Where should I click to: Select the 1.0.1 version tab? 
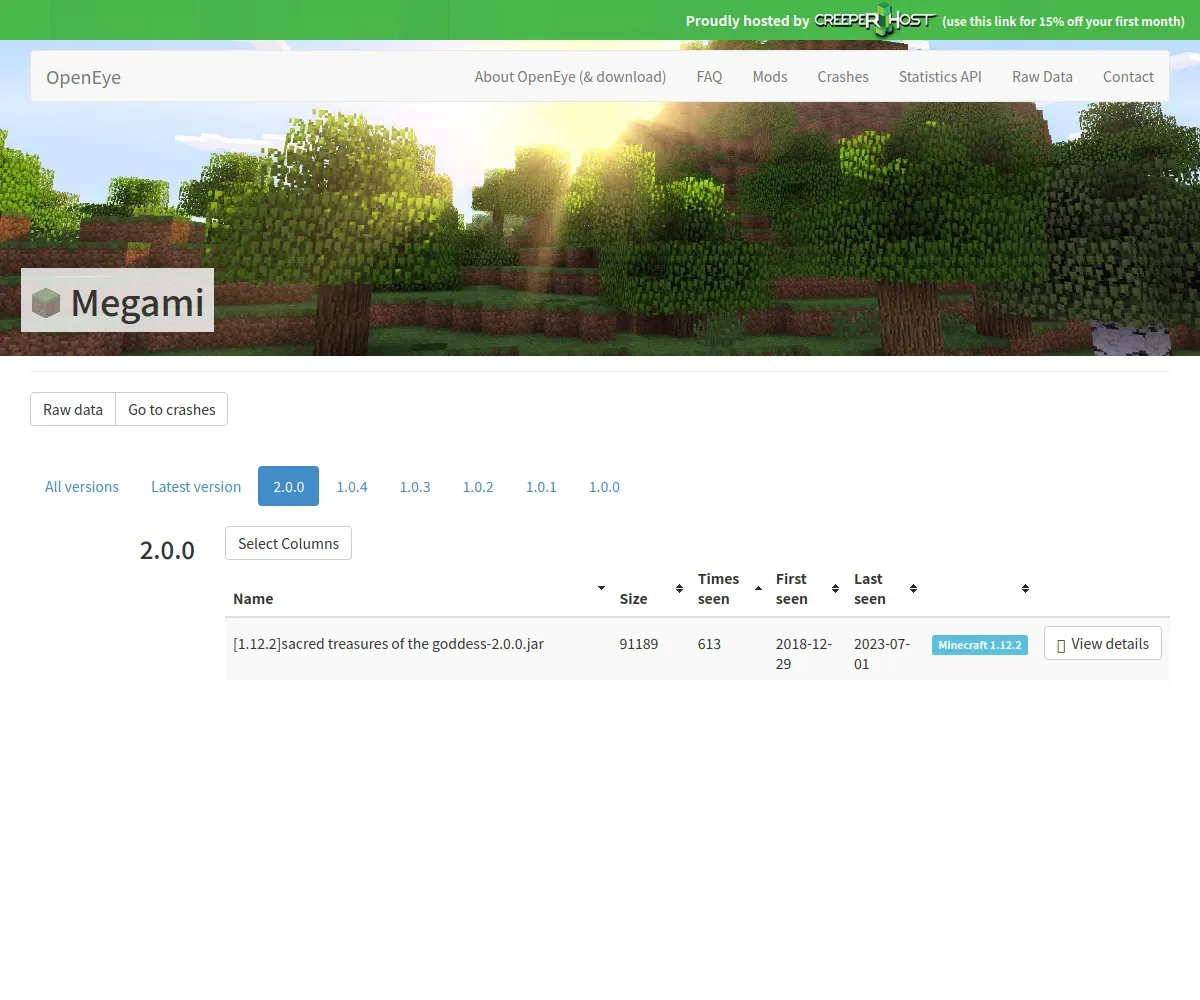pyautogui.click(x=541, y=486)
